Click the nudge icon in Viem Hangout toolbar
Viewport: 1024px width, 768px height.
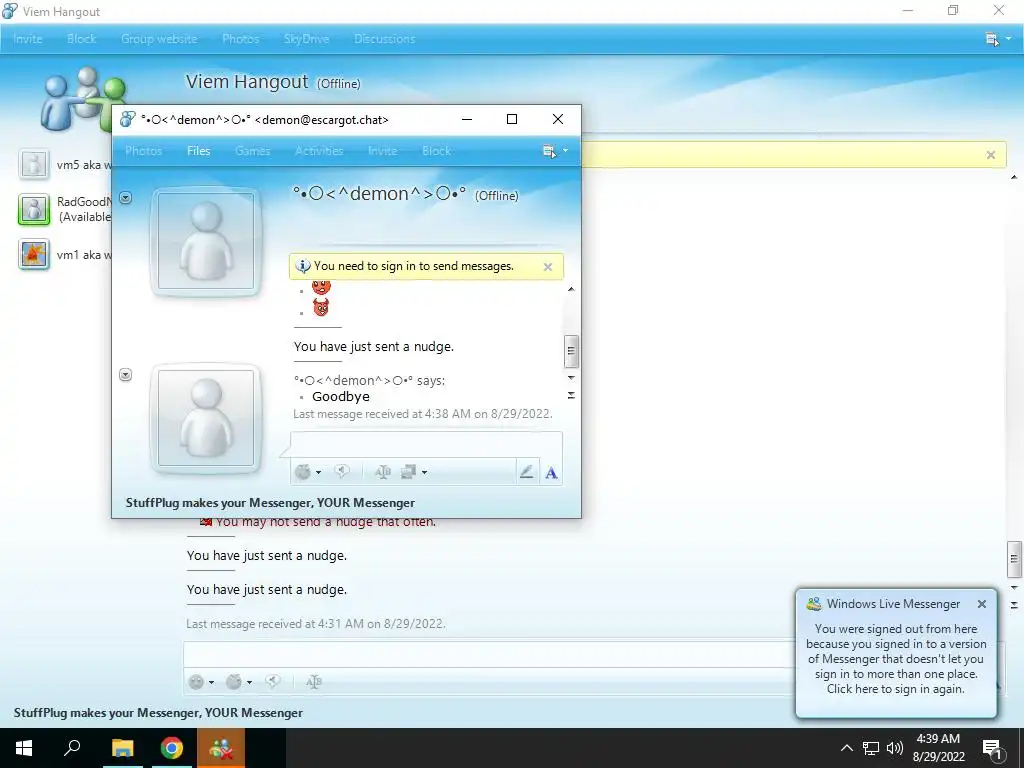coord(313,682)
